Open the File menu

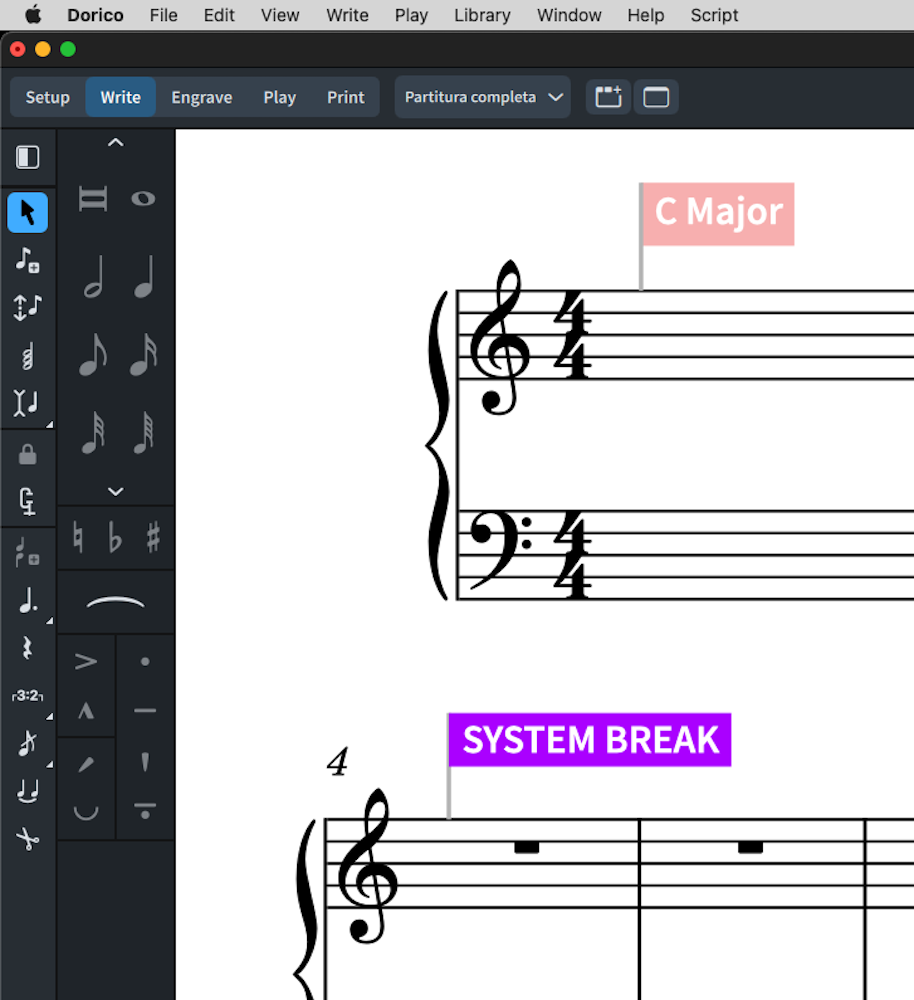[163, 15]
